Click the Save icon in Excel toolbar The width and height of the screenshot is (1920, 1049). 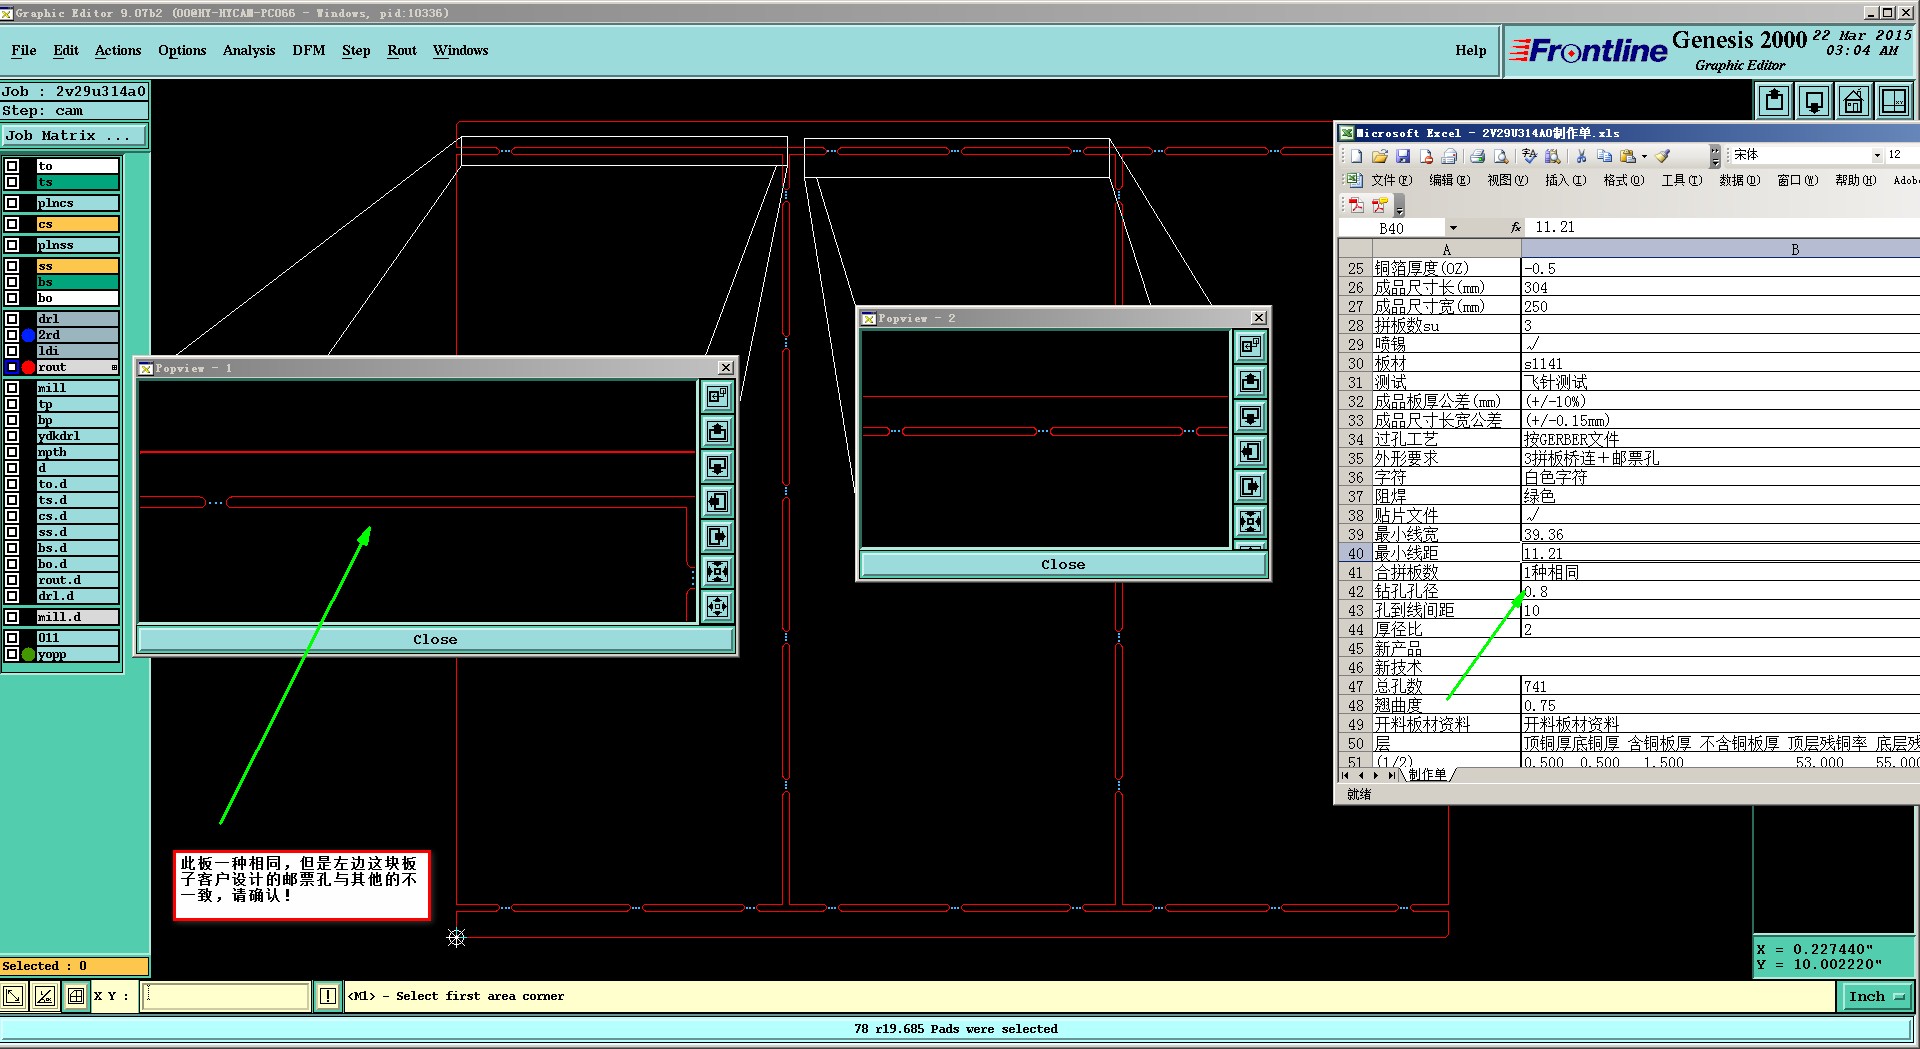pos(1403,156)
